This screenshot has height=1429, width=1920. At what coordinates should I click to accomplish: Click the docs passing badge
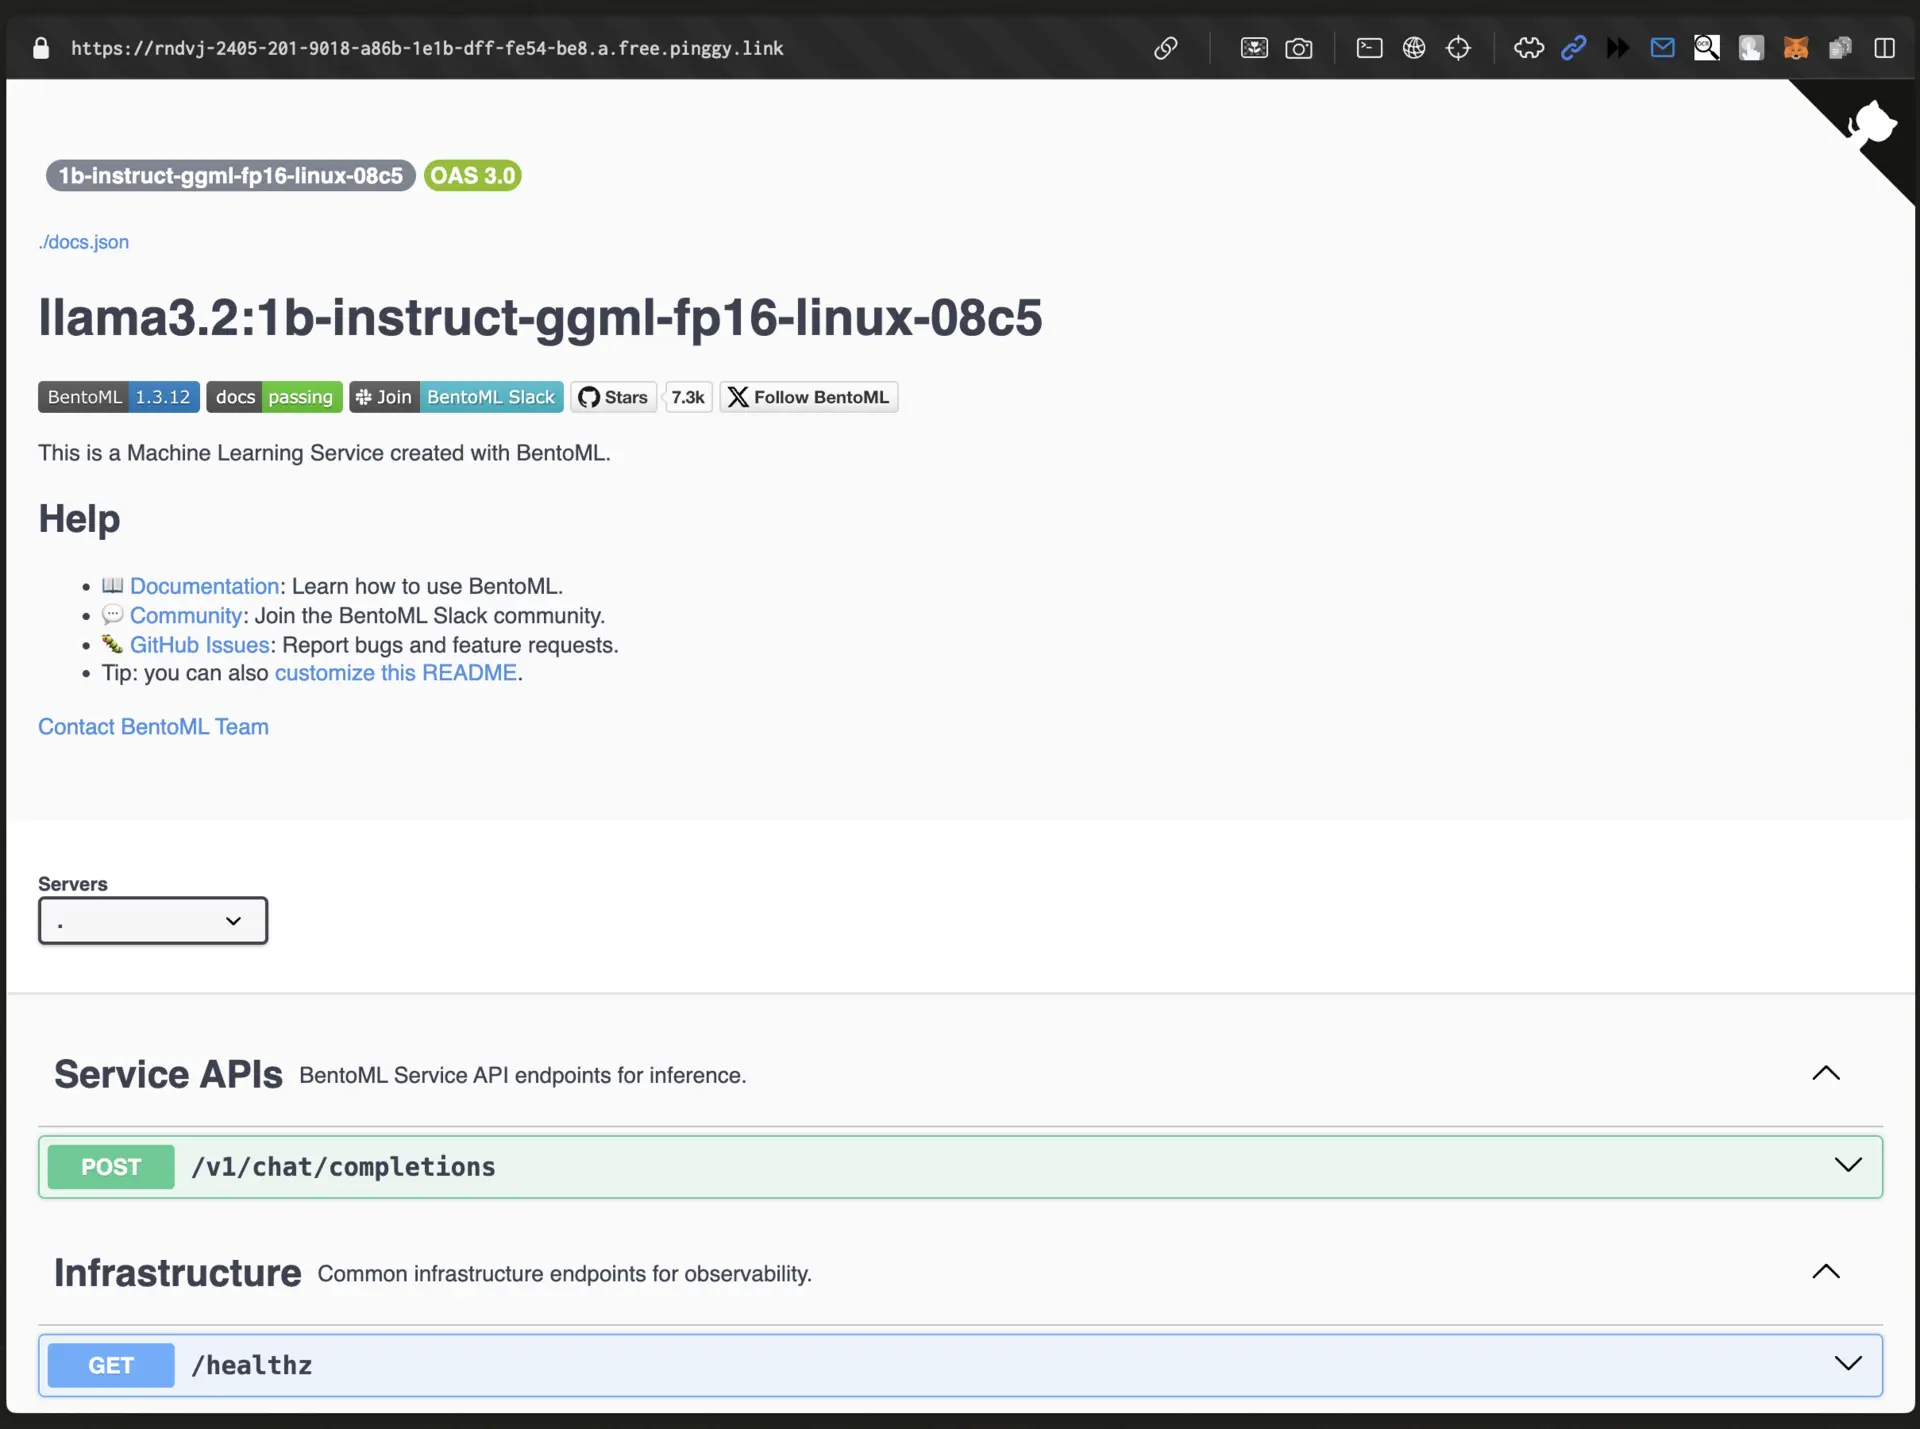[x=275, y=397]
